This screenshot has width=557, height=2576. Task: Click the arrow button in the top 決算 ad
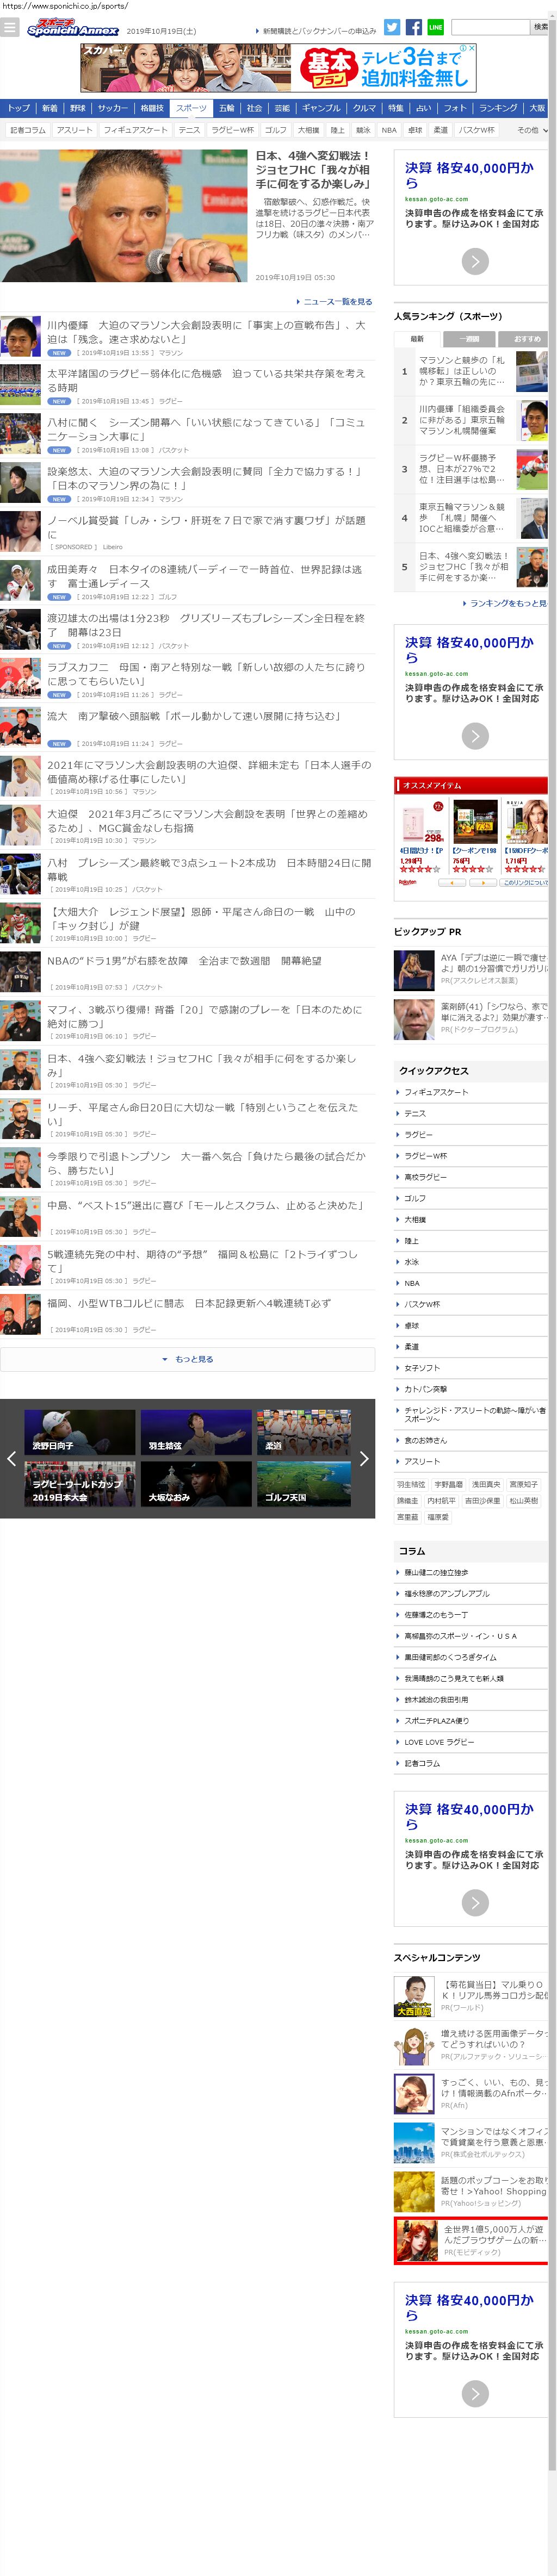pyautogui.click(x=475, y=262)
